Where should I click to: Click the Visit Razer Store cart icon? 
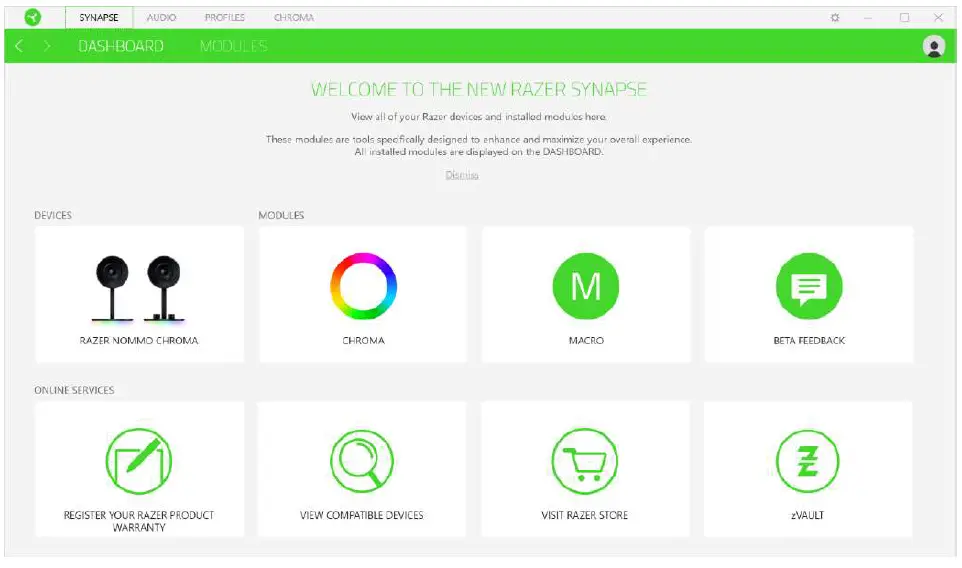585,461
